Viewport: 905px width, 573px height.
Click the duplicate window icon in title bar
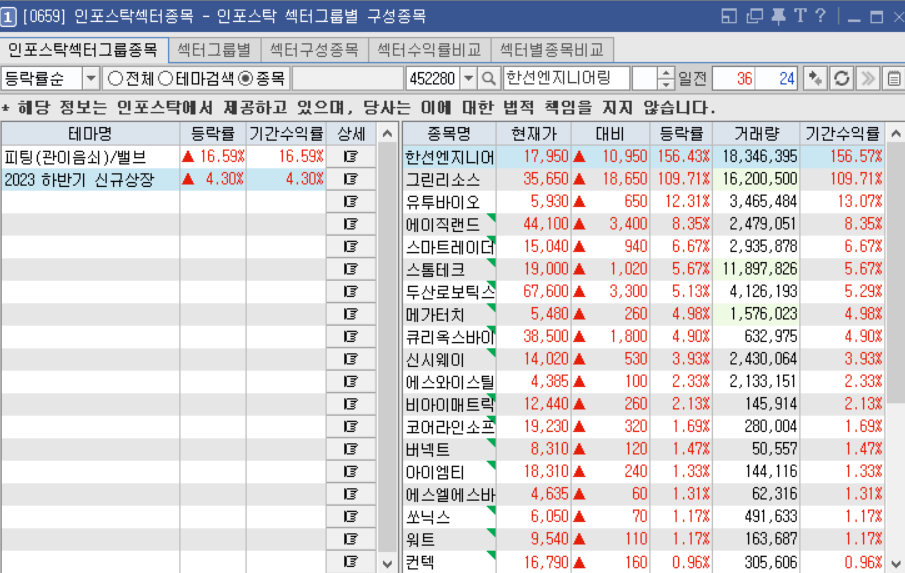pyautogui.click(x=754, y=16)
